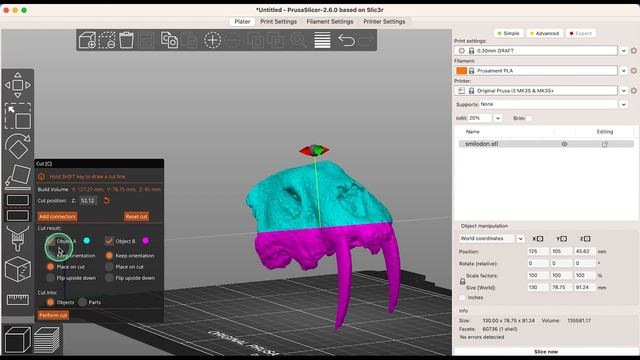Click the print settings gear edit icon

(633, 51)
